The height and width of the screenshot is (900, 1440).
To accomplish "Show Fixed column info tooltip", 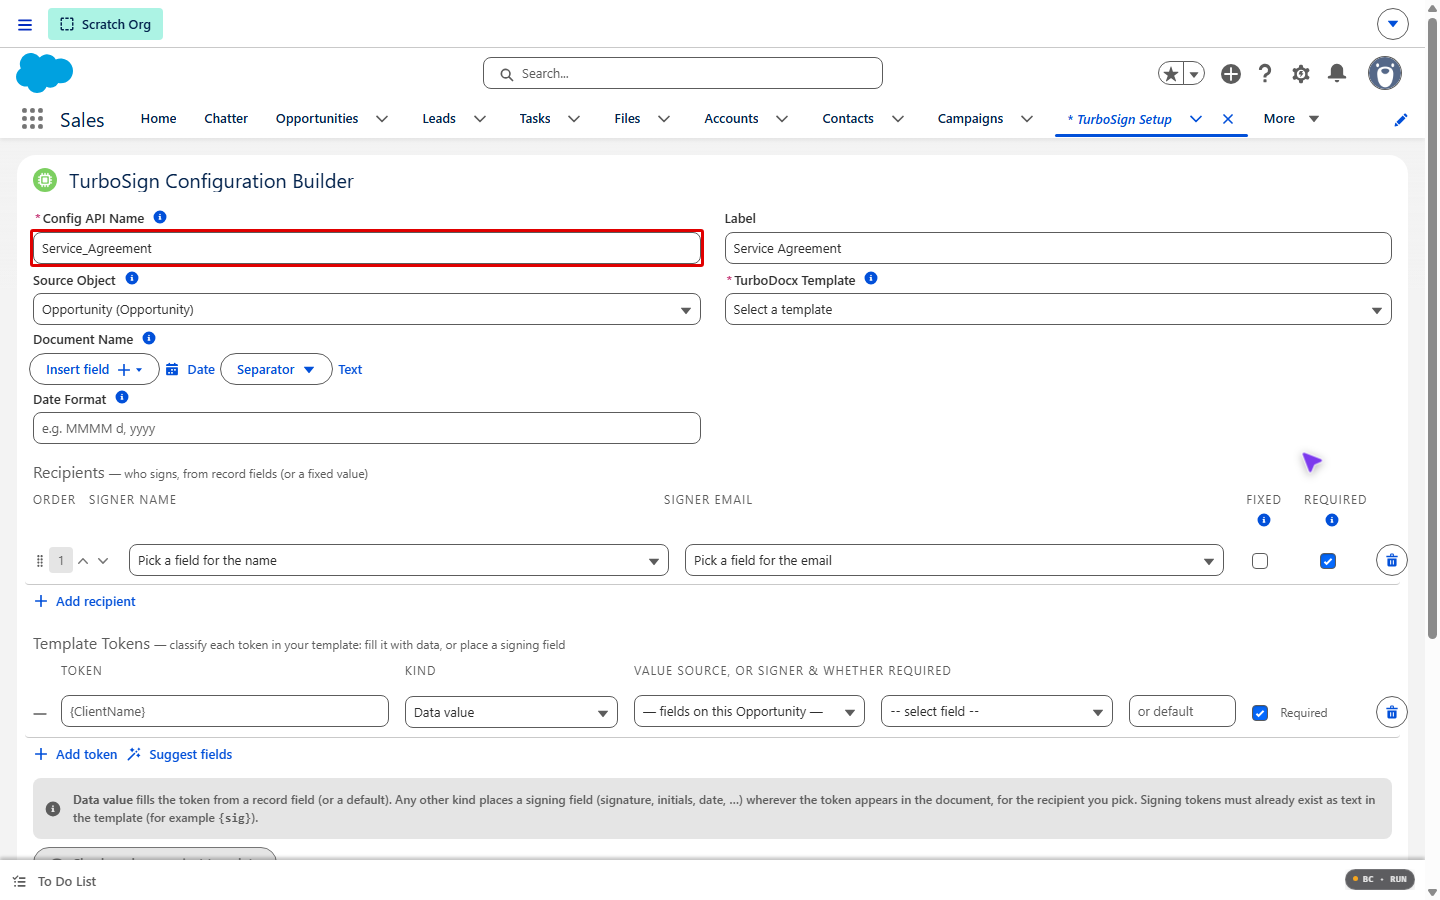I will (1264, 520).
